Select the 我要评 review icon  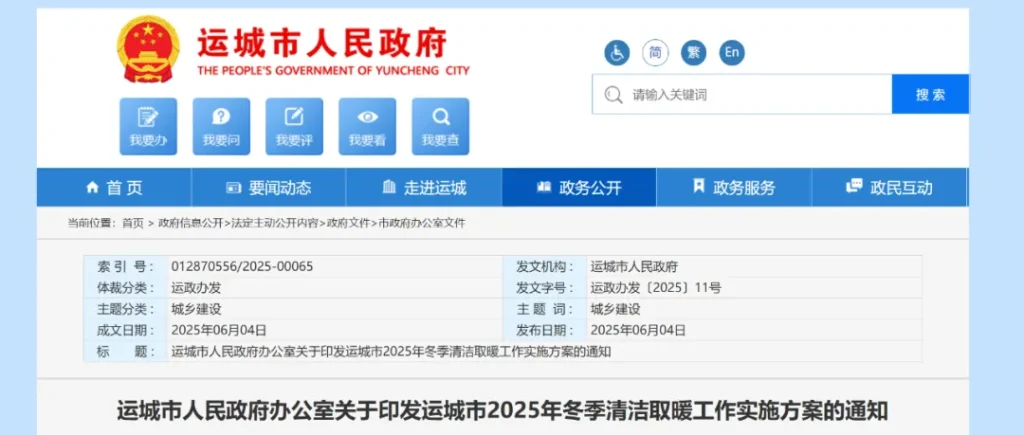294,125
